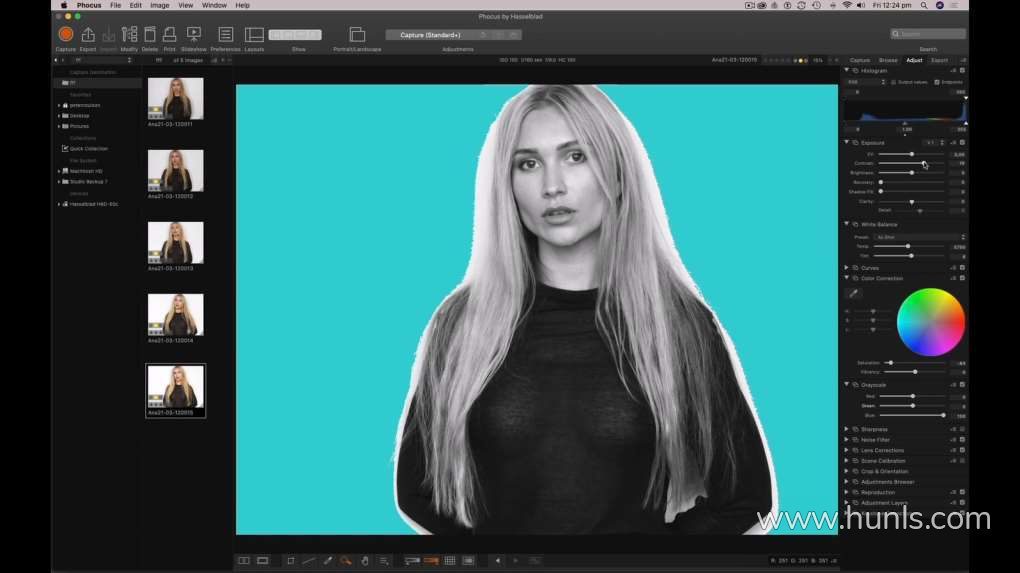Toggle the Noise Filter enable checkbox

tap(962, 440)
